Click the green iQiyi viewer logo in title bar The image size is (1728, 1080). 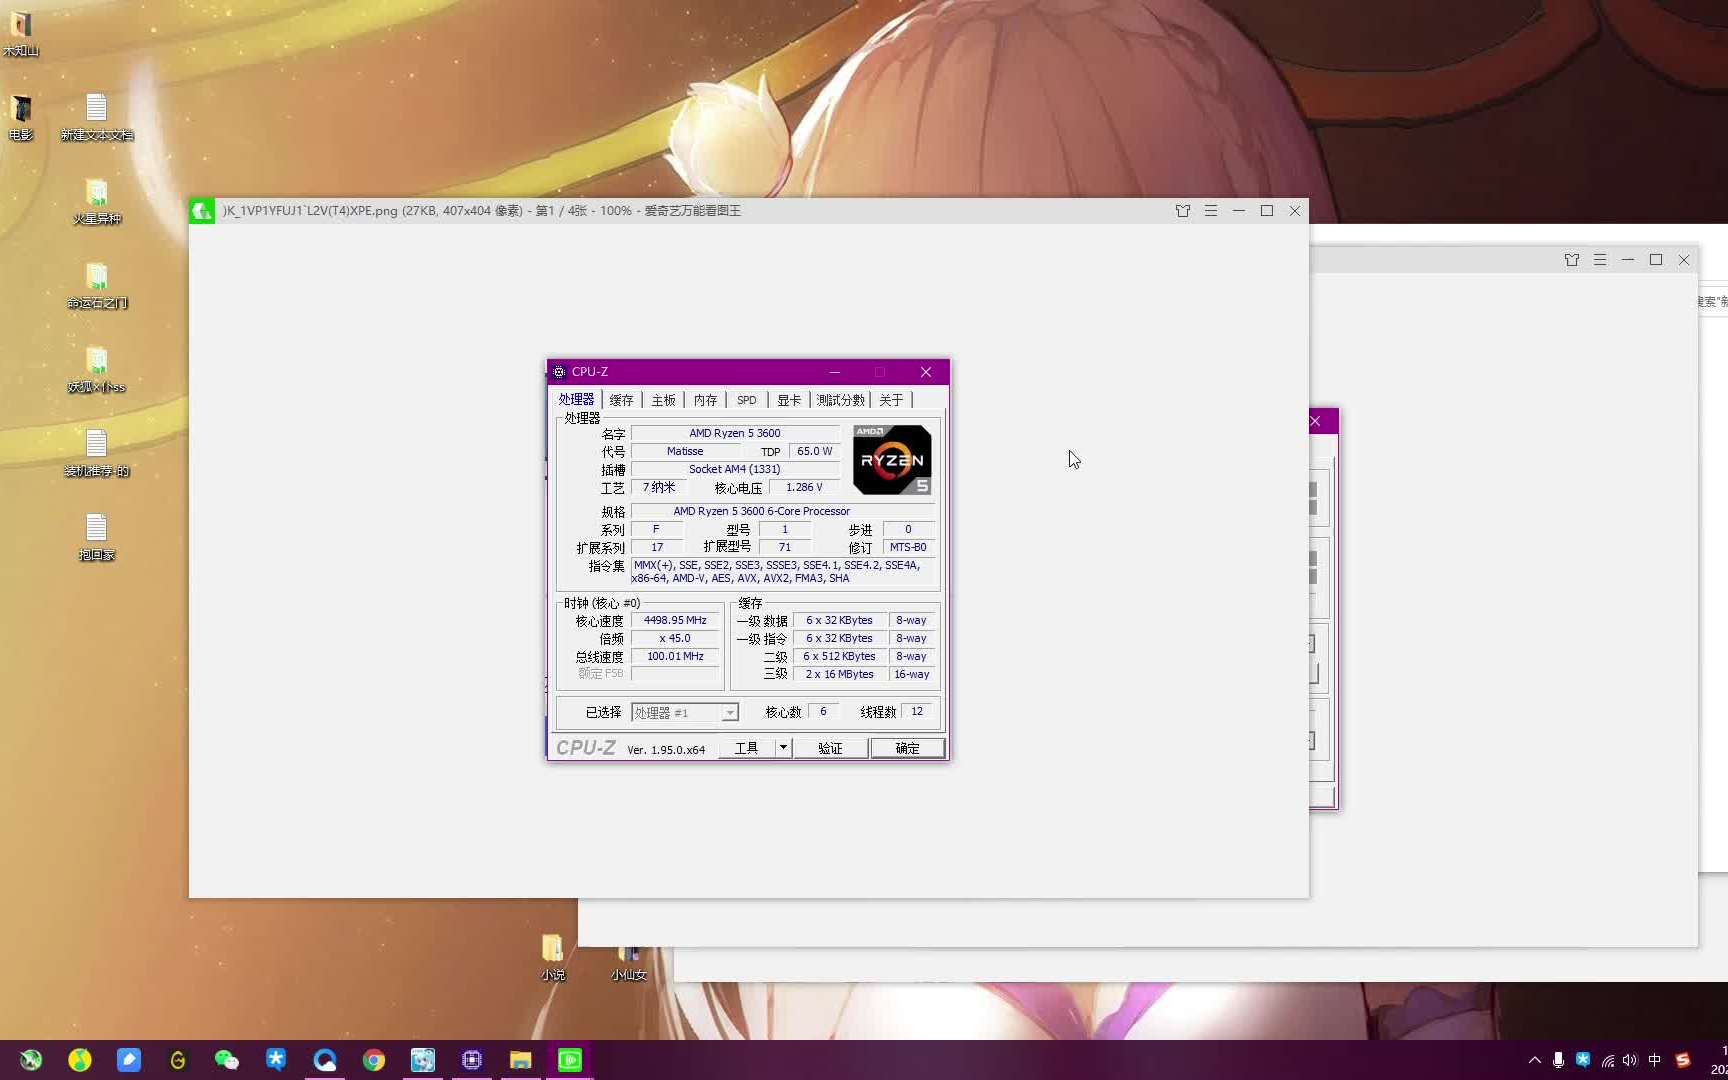pos(202,211)
